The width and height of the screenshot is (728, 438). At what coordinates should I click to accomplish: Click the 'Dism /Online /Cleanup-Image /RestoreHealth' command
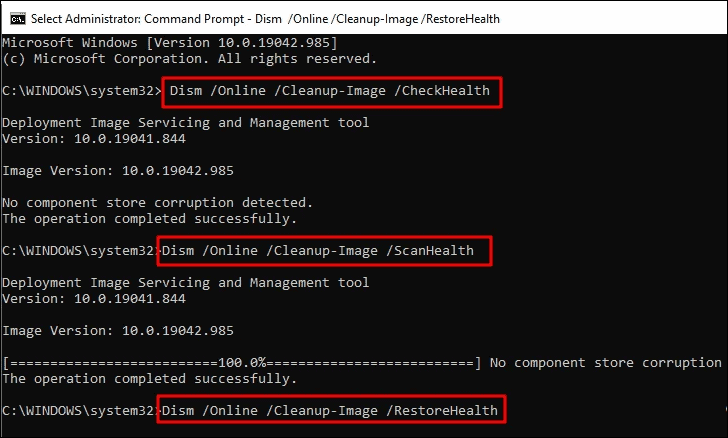click(330, 411)
